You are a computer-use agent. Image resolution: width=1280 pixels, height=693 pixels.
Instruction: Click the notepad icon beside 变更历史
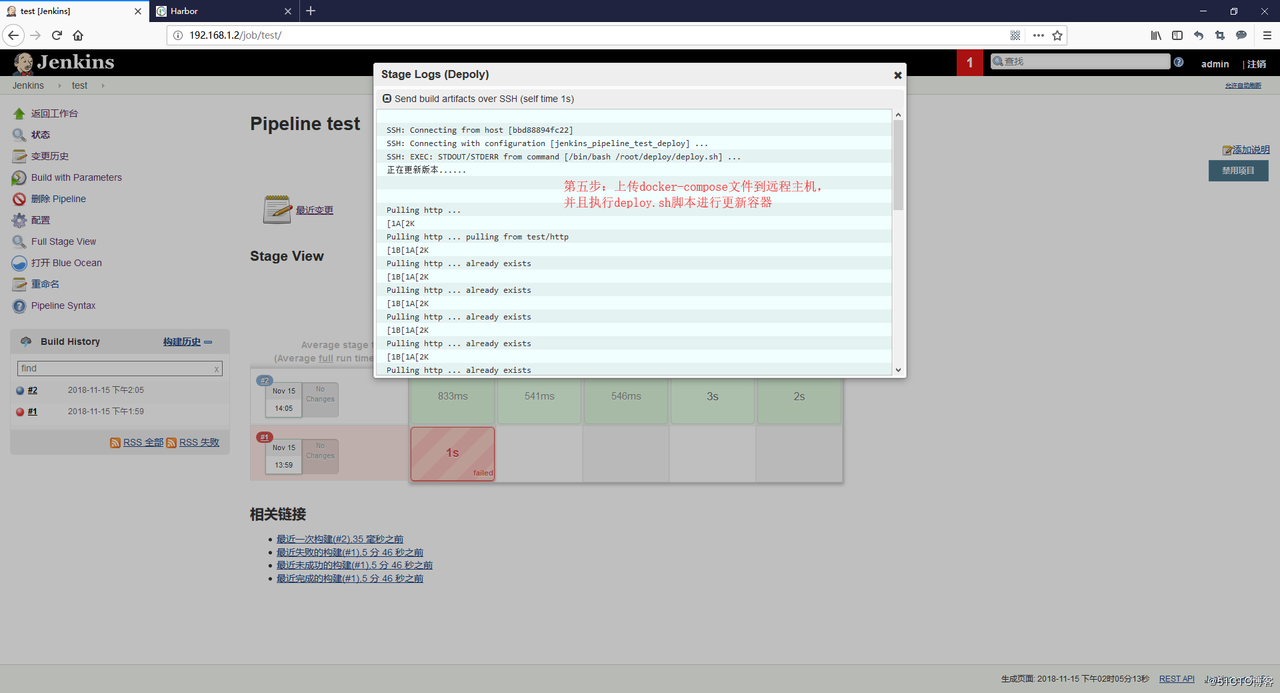[19, 156]
